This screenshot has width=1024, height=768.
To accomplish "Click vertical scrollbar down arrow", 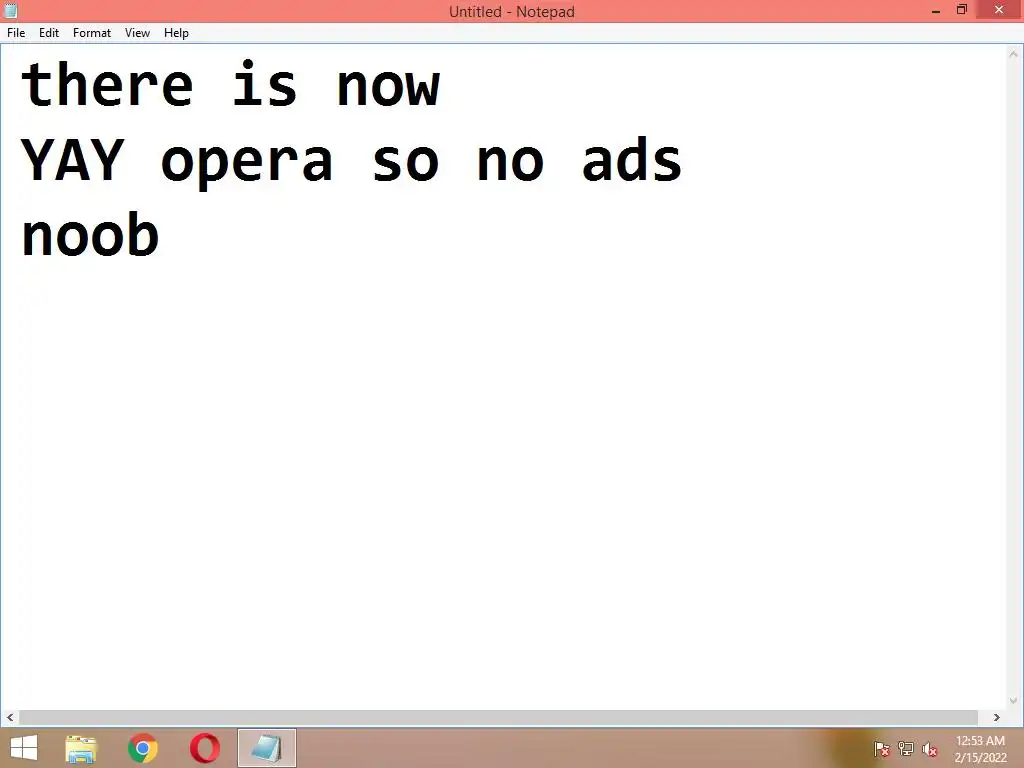I will 1014,701.
